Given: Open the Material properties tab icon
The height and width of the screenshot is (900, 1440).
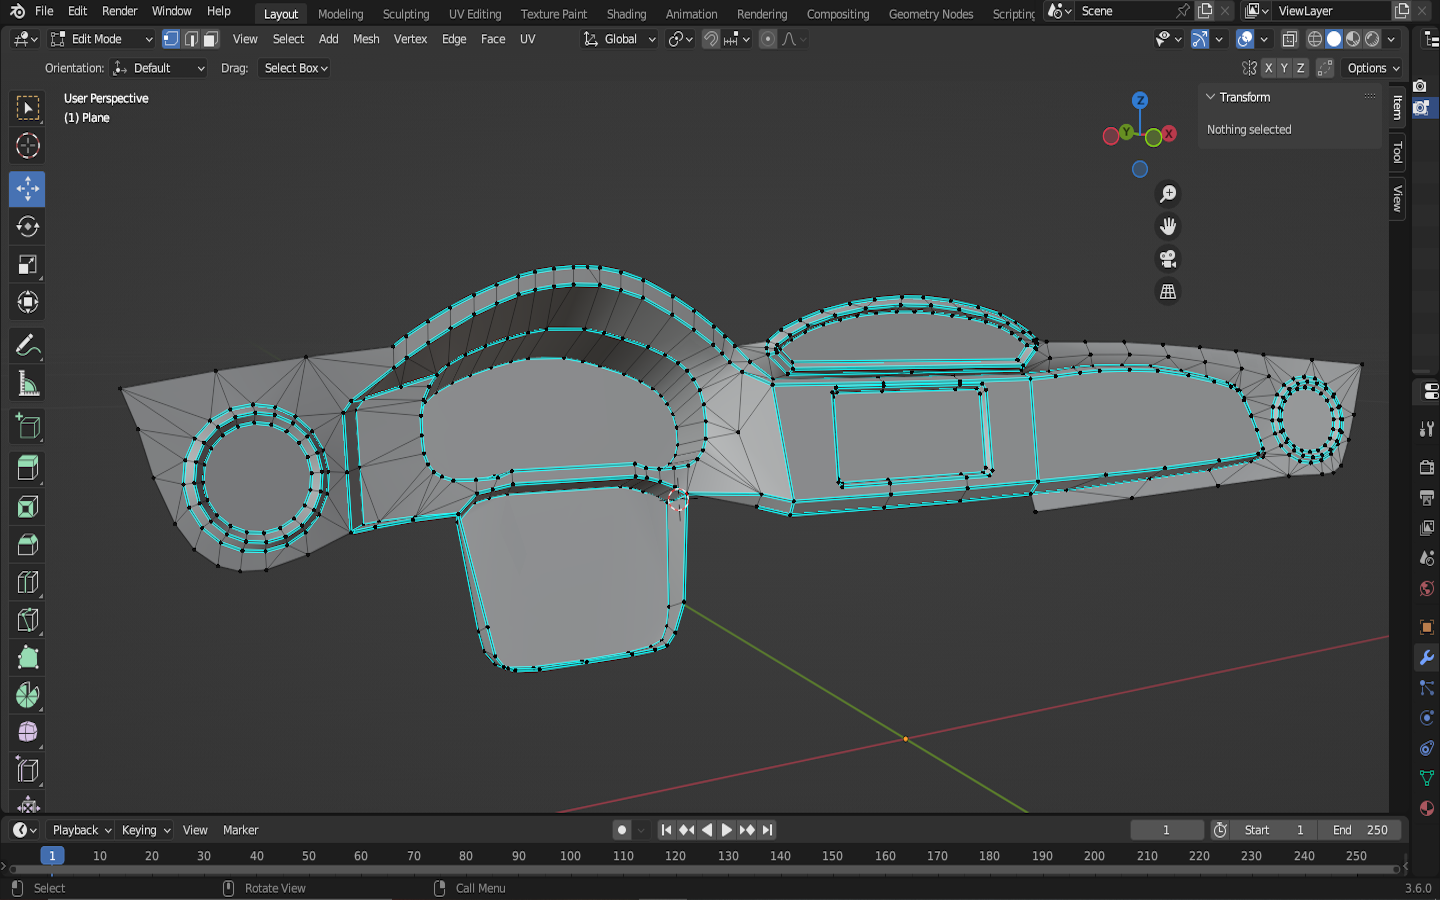Looking at the screenshot, I should [x=1427, y=808].
